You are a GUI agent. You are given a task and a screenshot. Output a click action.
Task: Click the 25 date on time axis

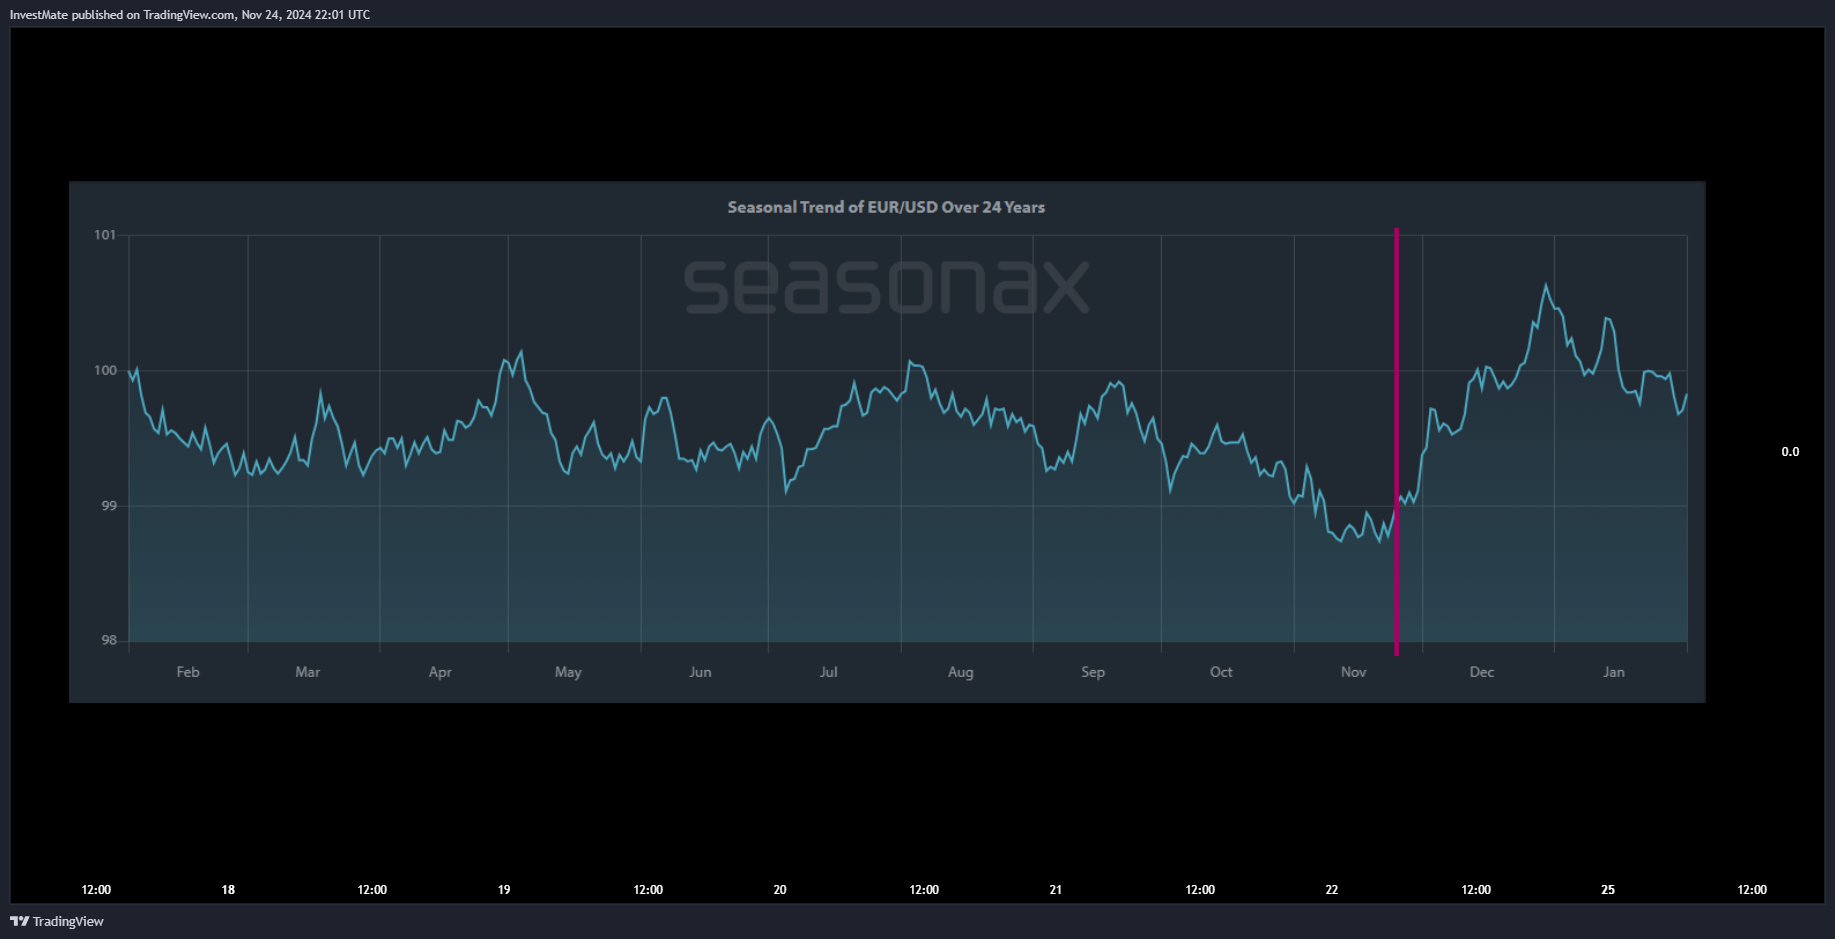pos(1608,890)
